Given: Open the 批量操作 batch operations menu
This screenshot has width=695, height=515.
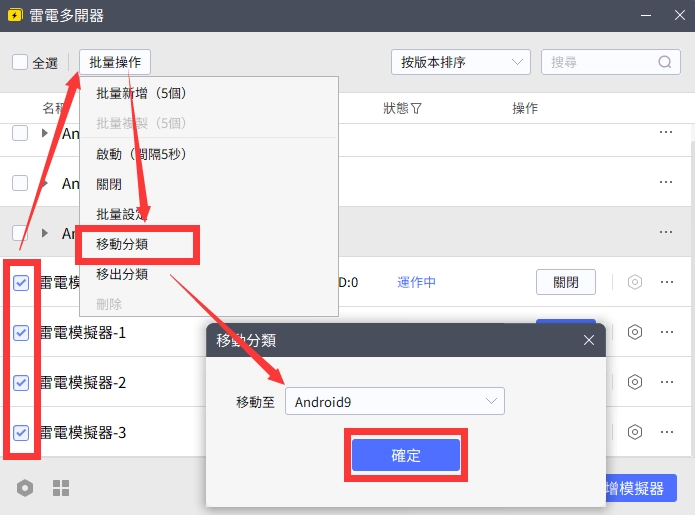Looking at the screenshot, I should click(115, 62).
